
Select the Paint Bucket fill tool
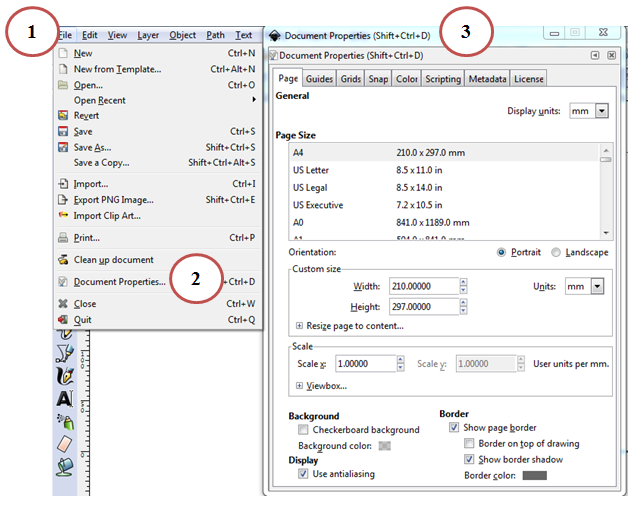(x=65, y=467)
